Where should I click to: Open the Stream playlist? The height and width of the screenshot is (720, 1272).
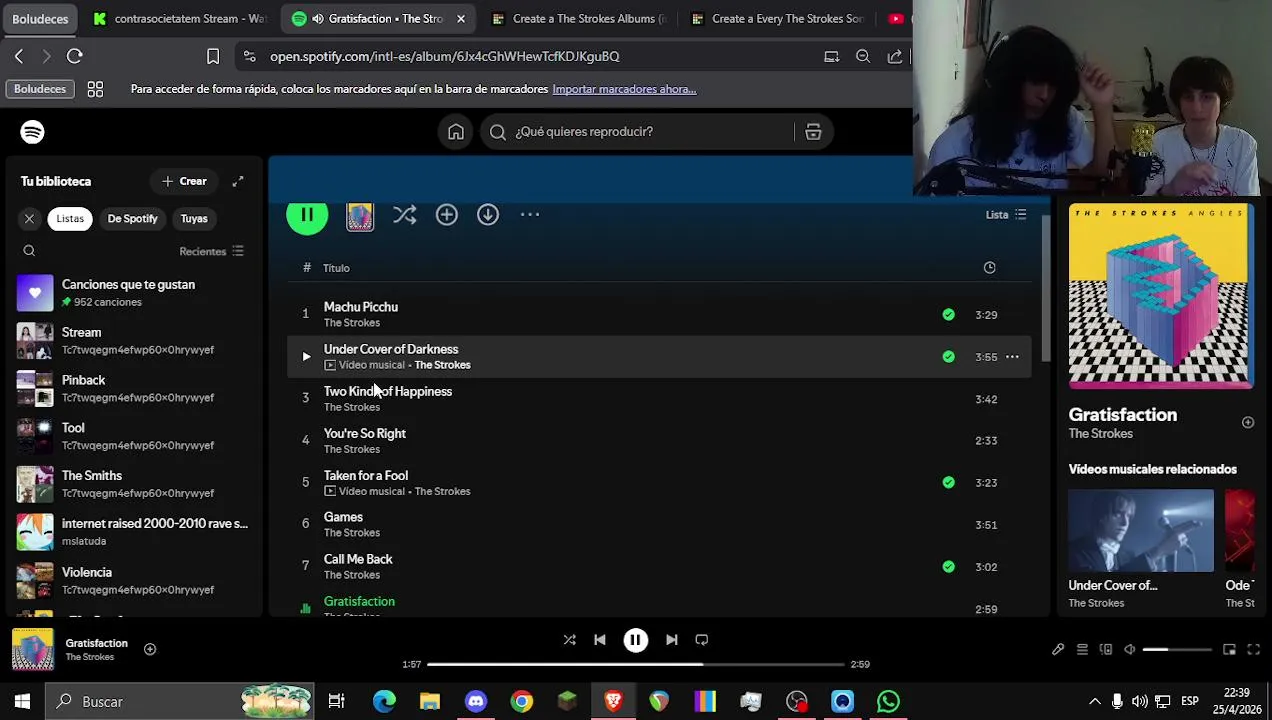(x=132, y=341)
